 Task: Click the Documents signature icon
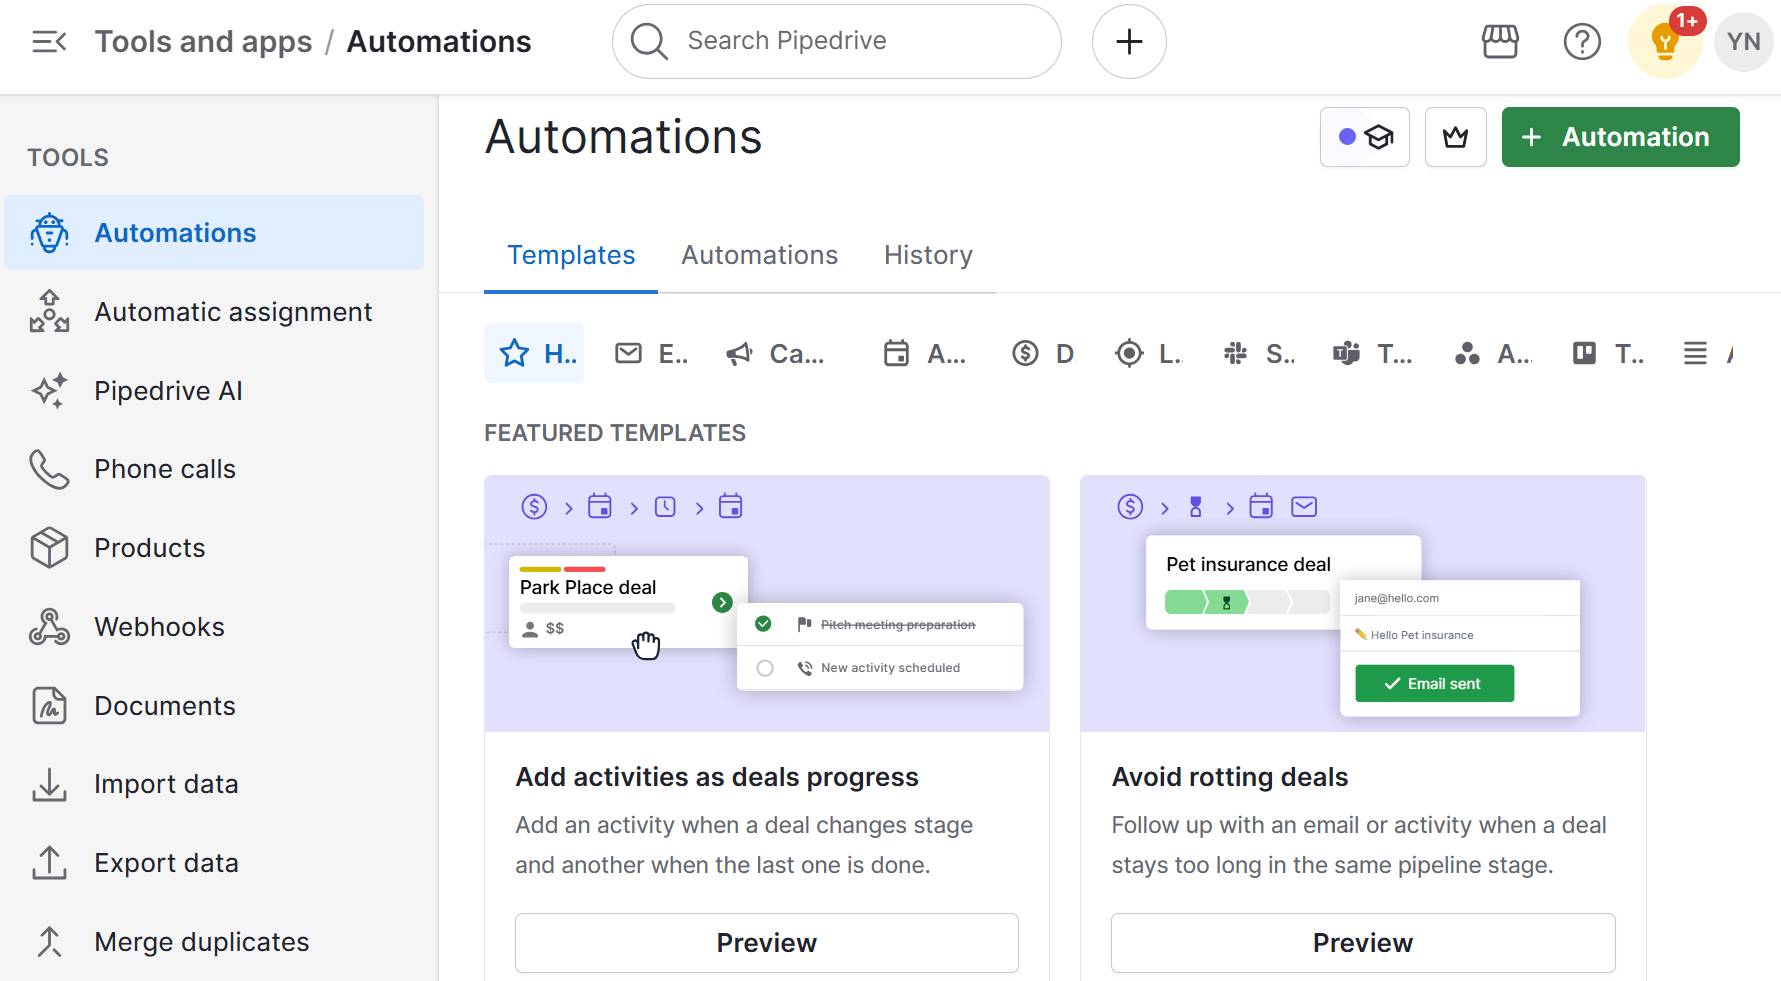pos(49,706)
